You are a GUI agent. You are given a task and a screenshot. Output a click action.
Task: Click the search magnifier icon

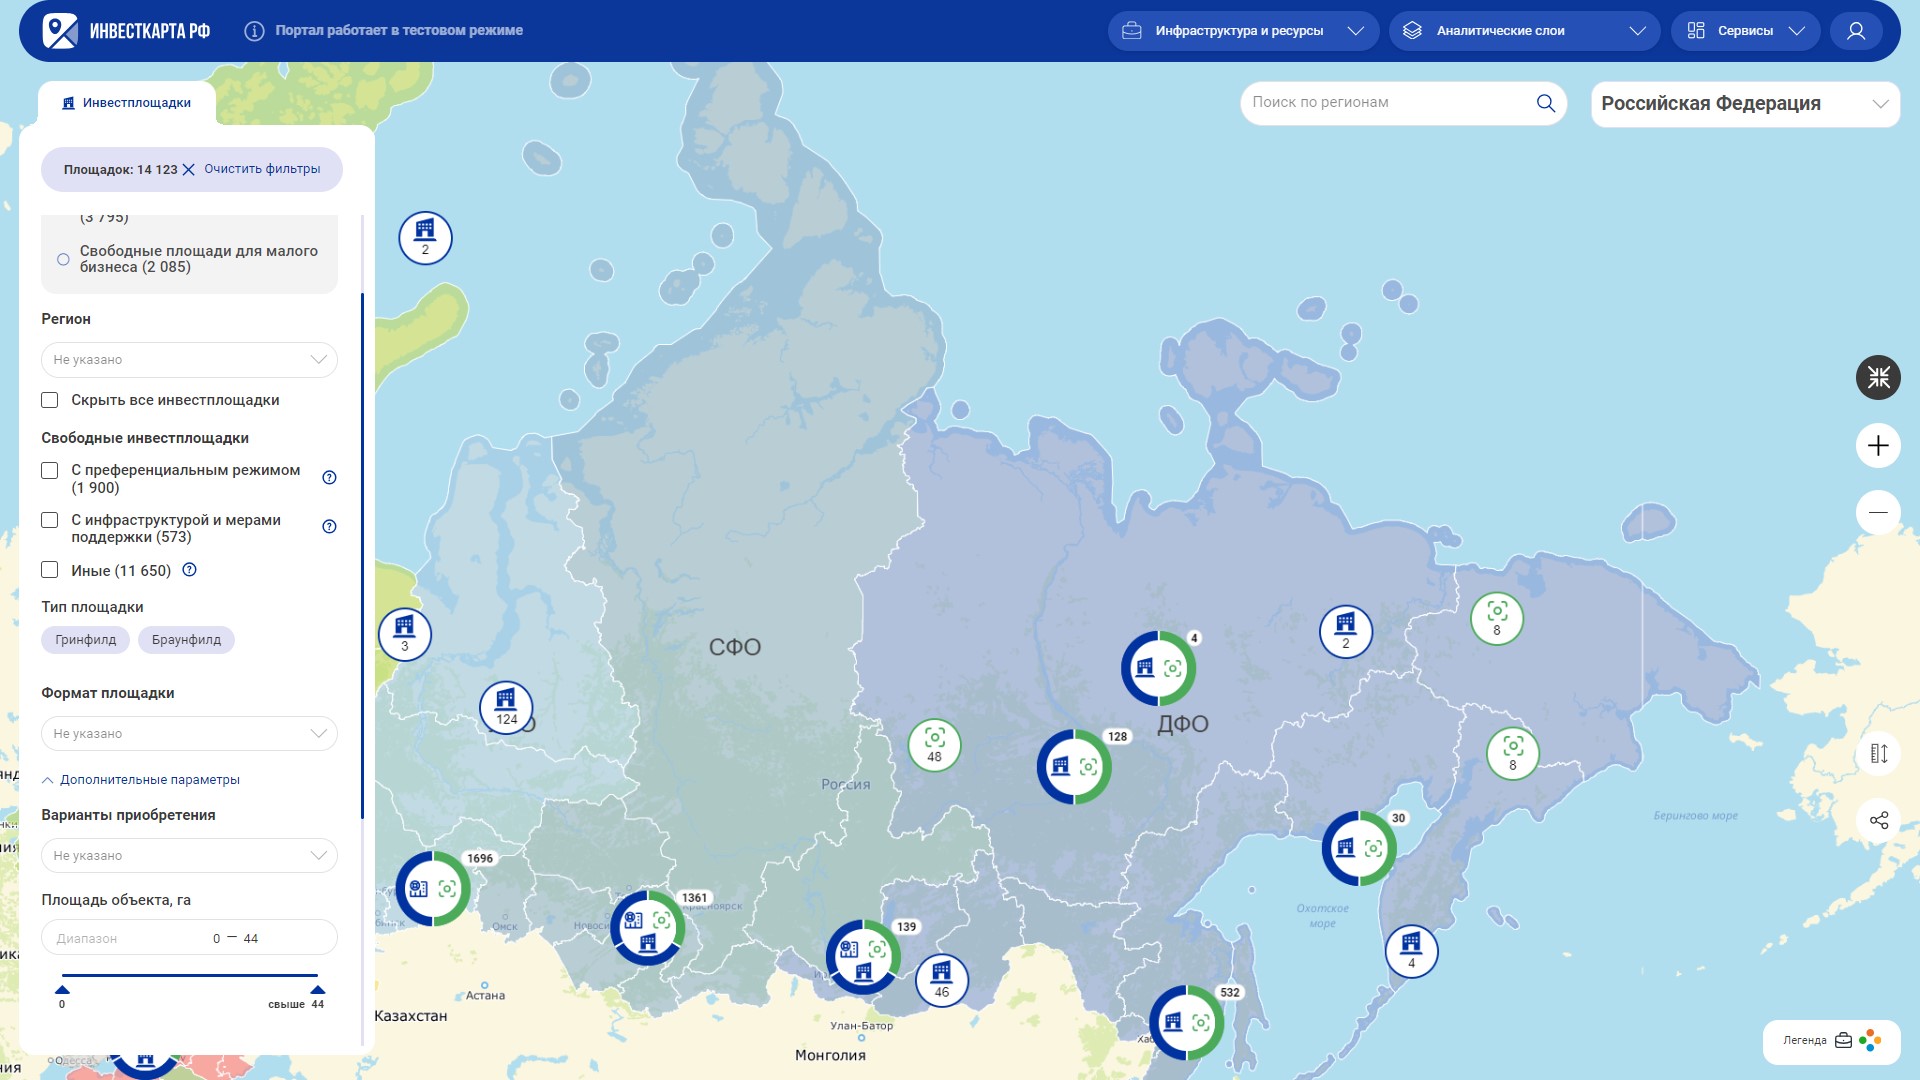(x=1545, y=103)
